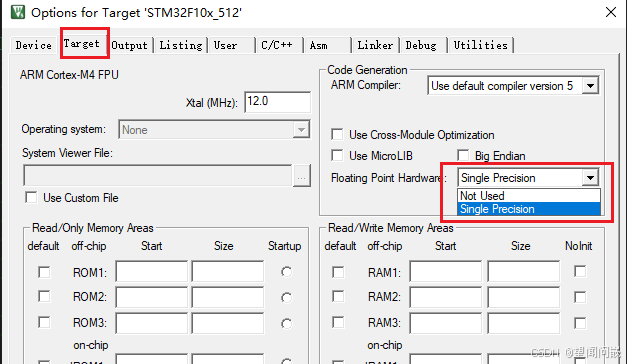Click the Keil uVision title bar icon
The width and height of the screenshot is (627, 364).
(18, 12)
